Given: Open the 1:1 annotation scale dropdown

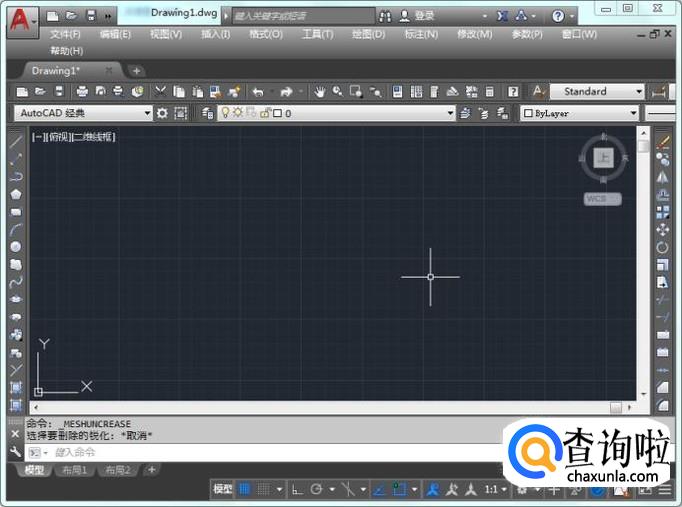Looking at the screenshot, I should [496, 490].
